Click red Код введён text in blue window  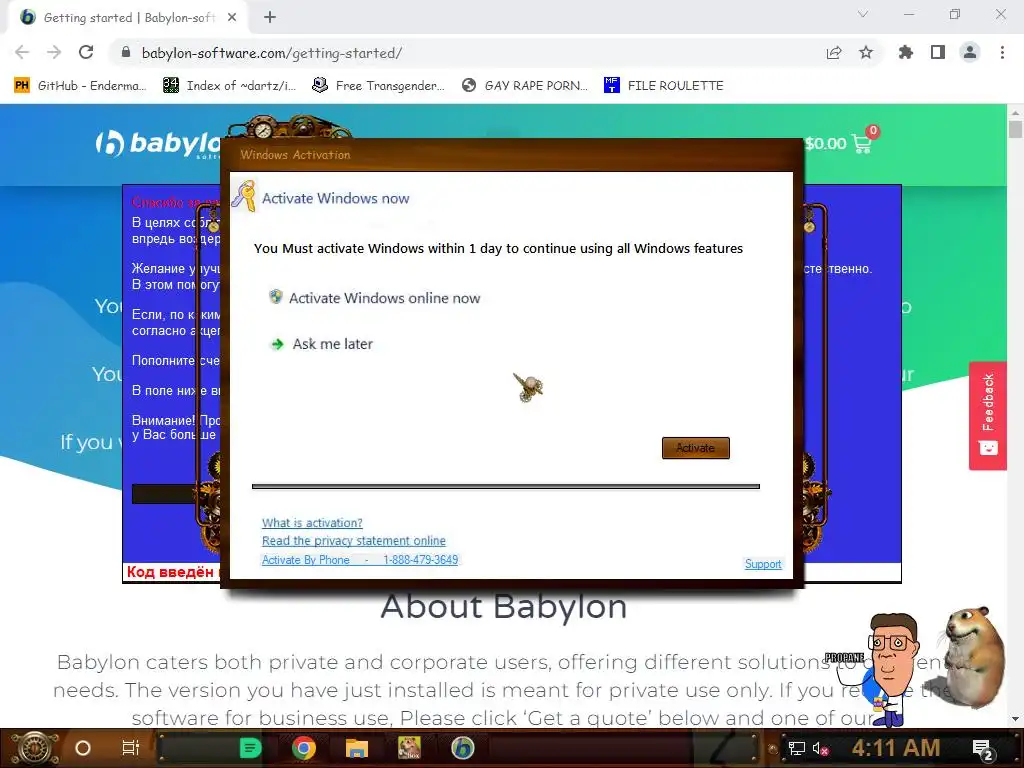point(170,572)
